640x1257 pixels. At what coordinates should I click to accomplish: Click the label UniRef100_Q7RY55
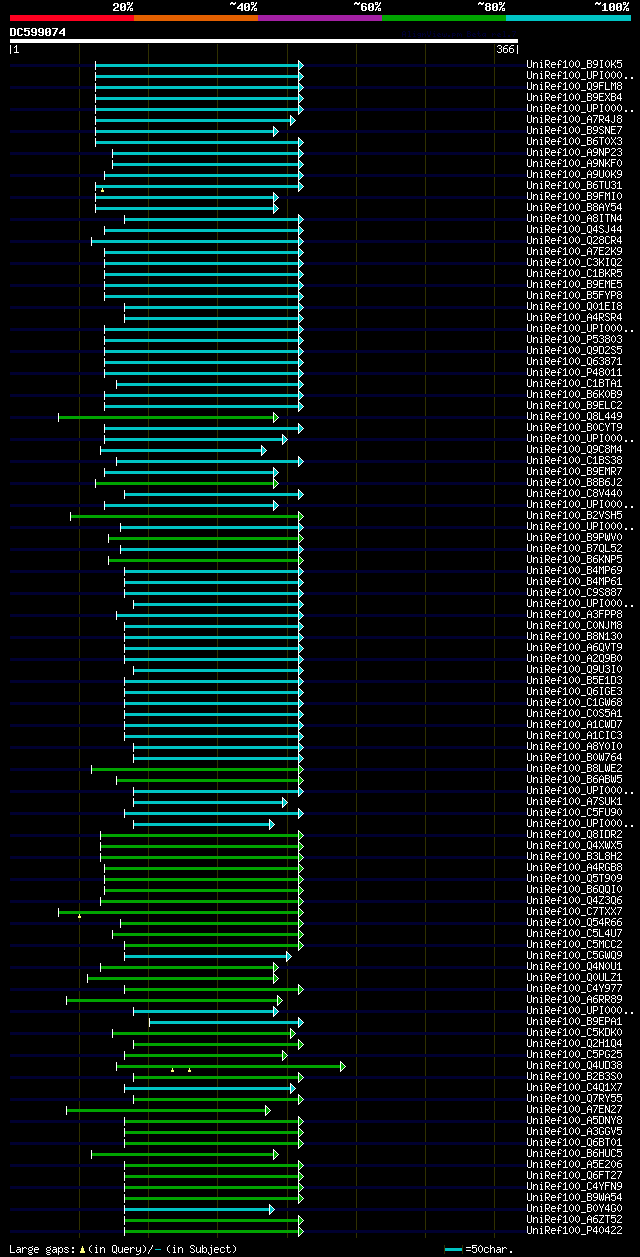click(x=574, y=1098)
